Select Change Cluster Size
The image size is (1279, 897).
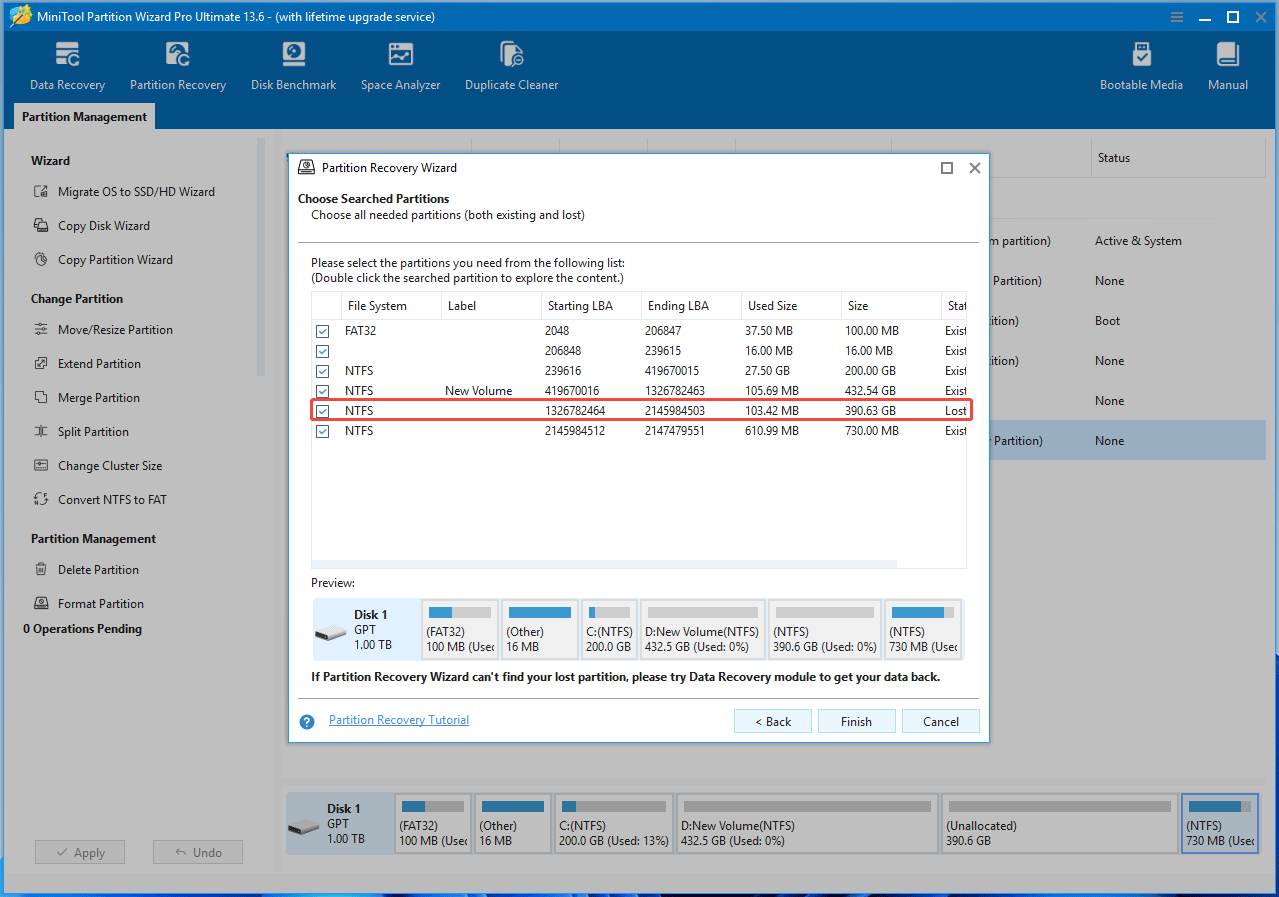pos(97,466)
